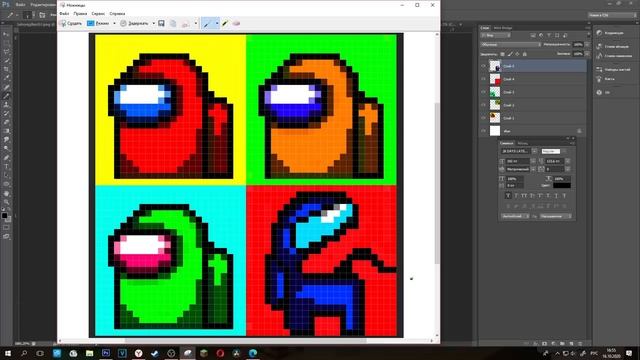Open the layer fill slider dropdown

(x=587, y=53)
